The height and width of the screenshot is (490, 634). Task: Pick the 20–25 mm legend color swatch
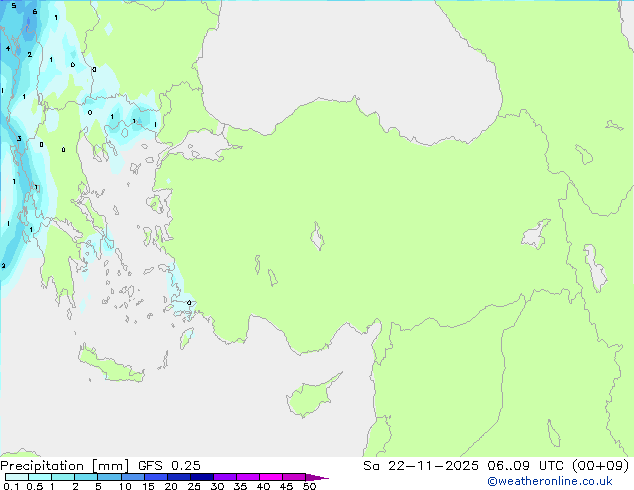pos(178,477)
